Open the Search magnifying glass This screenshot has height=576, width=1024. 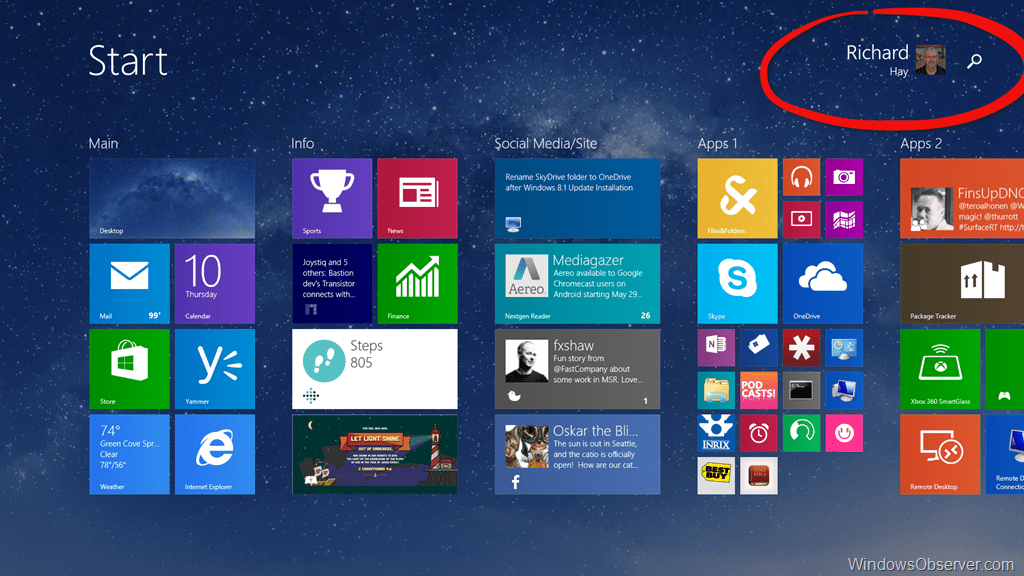[973, 61]
